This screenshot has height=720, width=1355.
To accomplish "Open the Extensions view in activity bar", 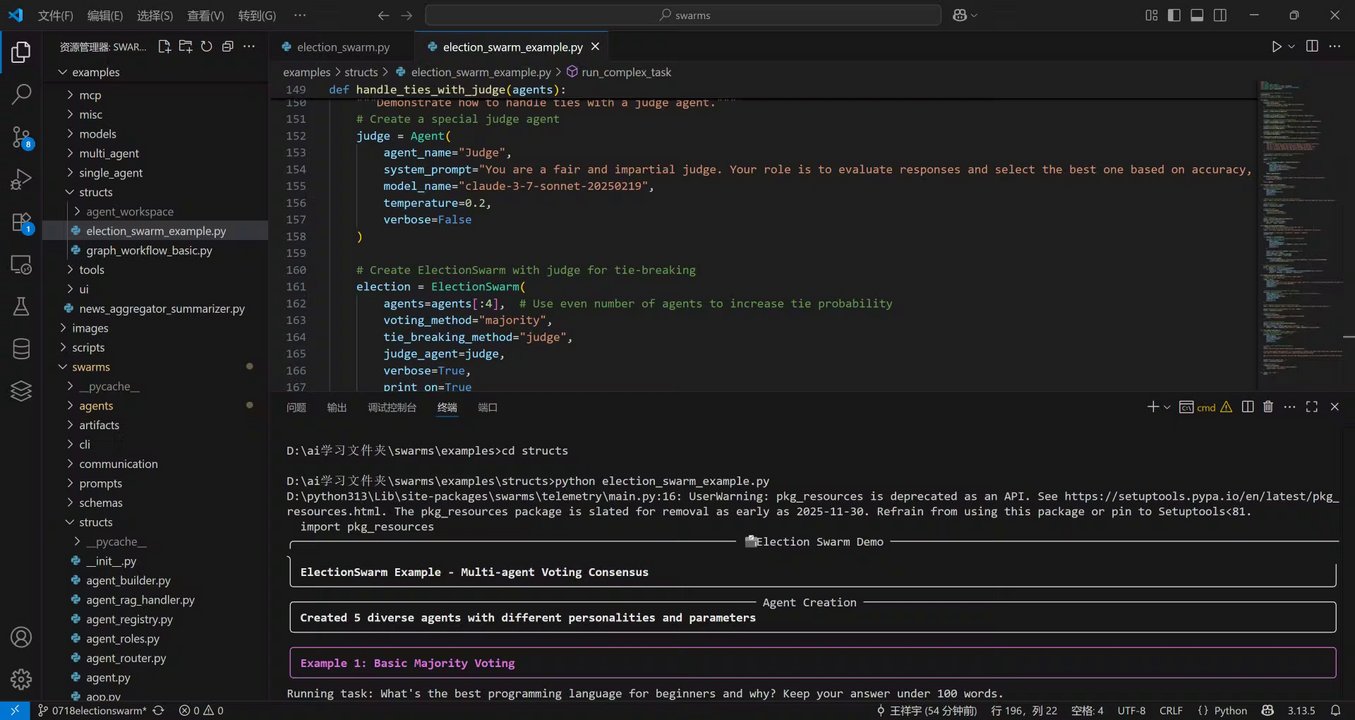I will point(21,222).
